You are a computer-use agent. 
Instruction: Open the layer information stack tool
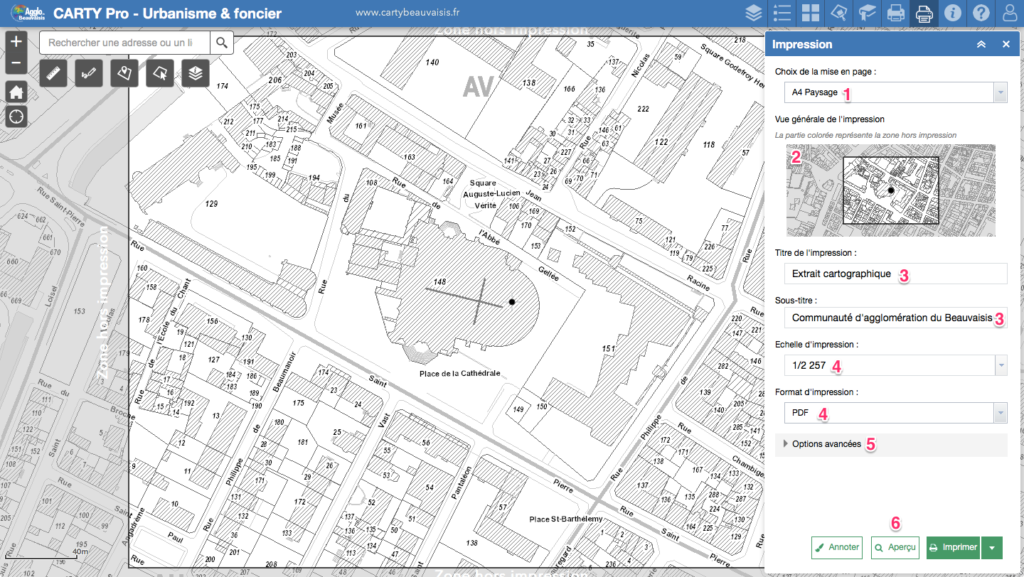(195, 74)
